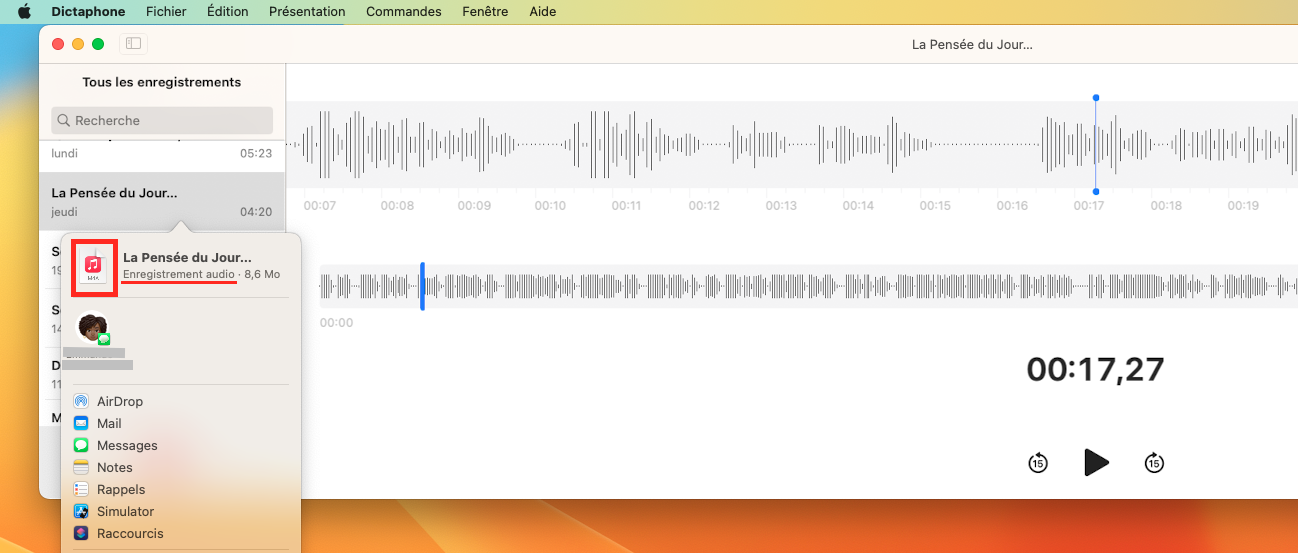This screenshot has height=553, width=1298.
Task: Click the blue playhead line in detailed waveform
Action: [1096, 144]
